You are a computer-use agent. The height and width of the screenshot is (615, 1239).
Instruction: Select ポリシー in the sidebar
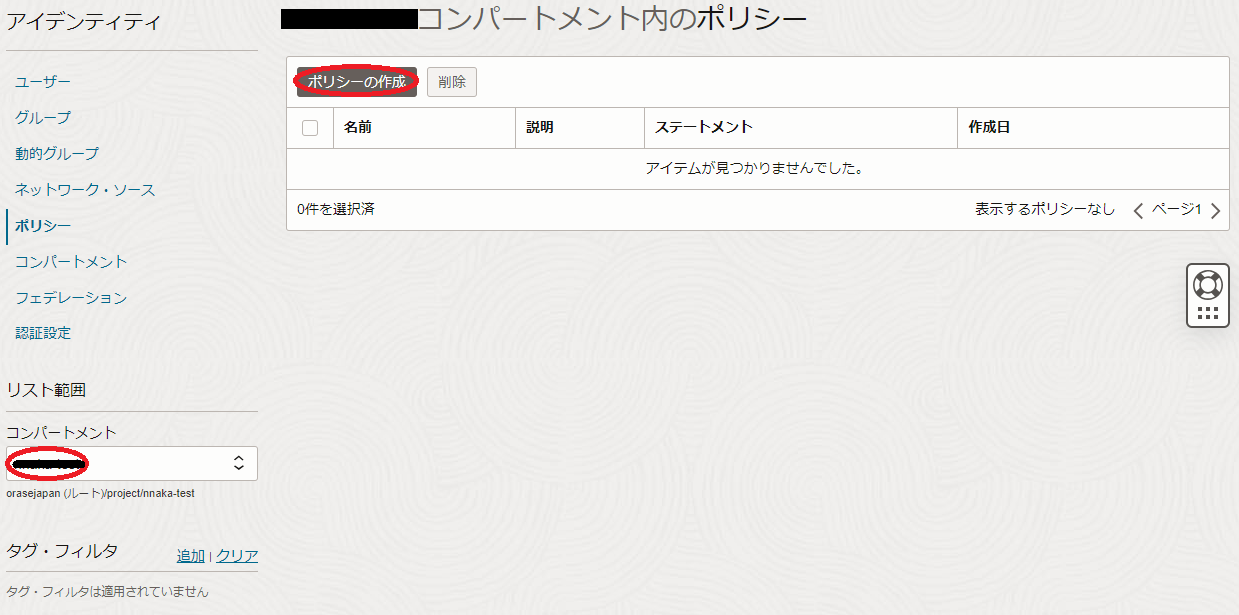[43, 225]
